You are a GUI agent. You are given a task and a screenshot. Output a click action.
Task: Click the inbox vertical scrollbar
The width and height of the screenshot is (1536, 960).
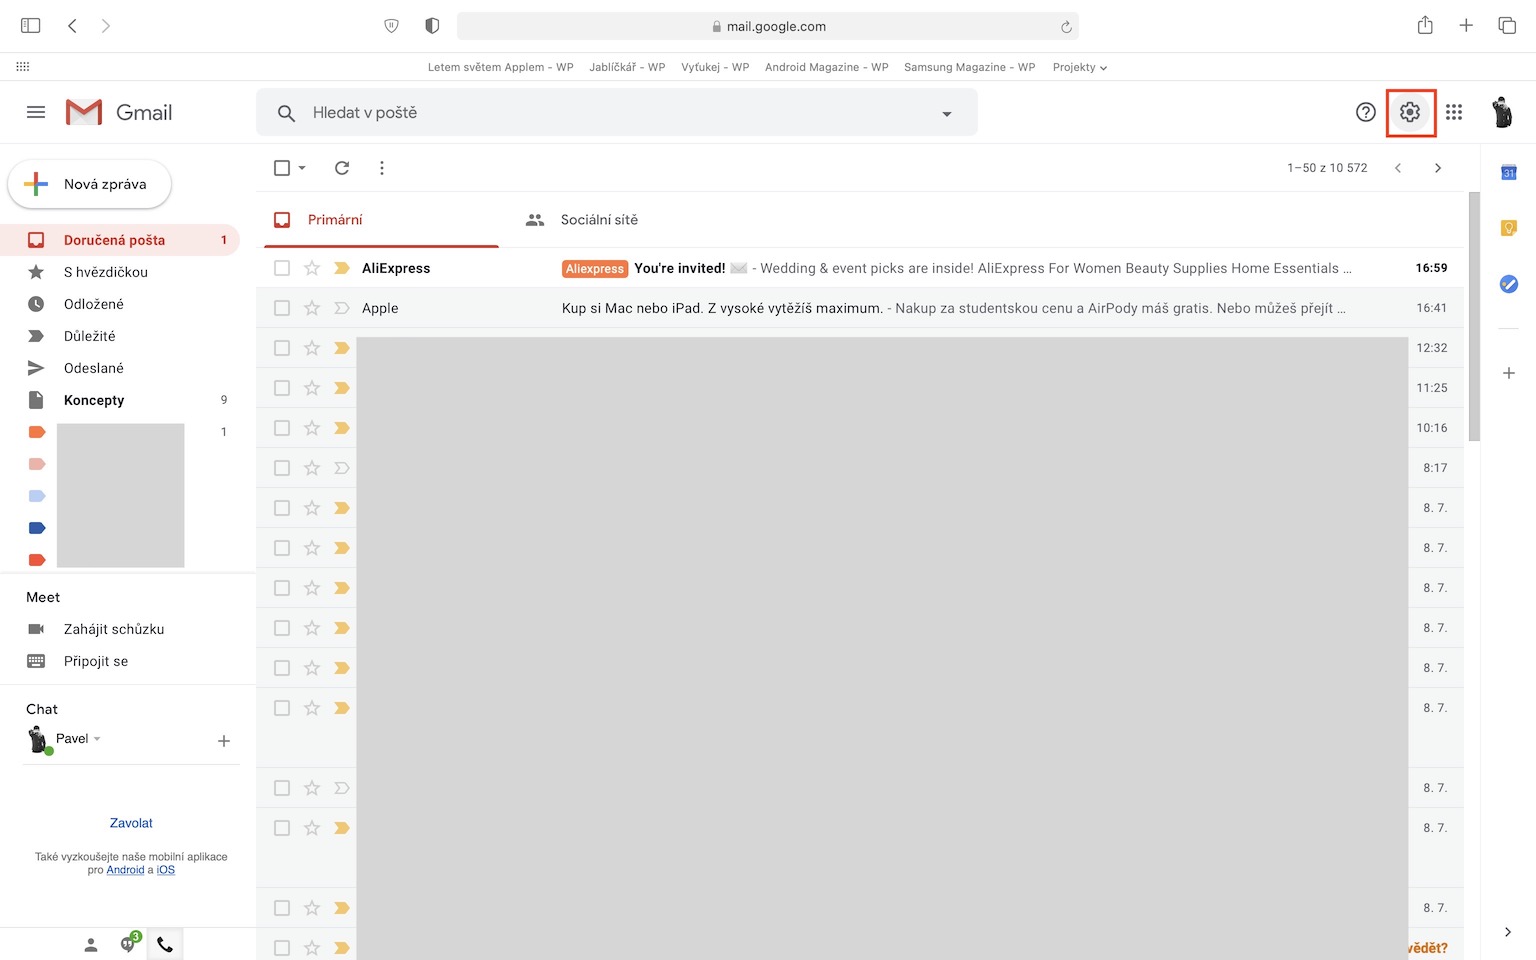pos(1474,316)
